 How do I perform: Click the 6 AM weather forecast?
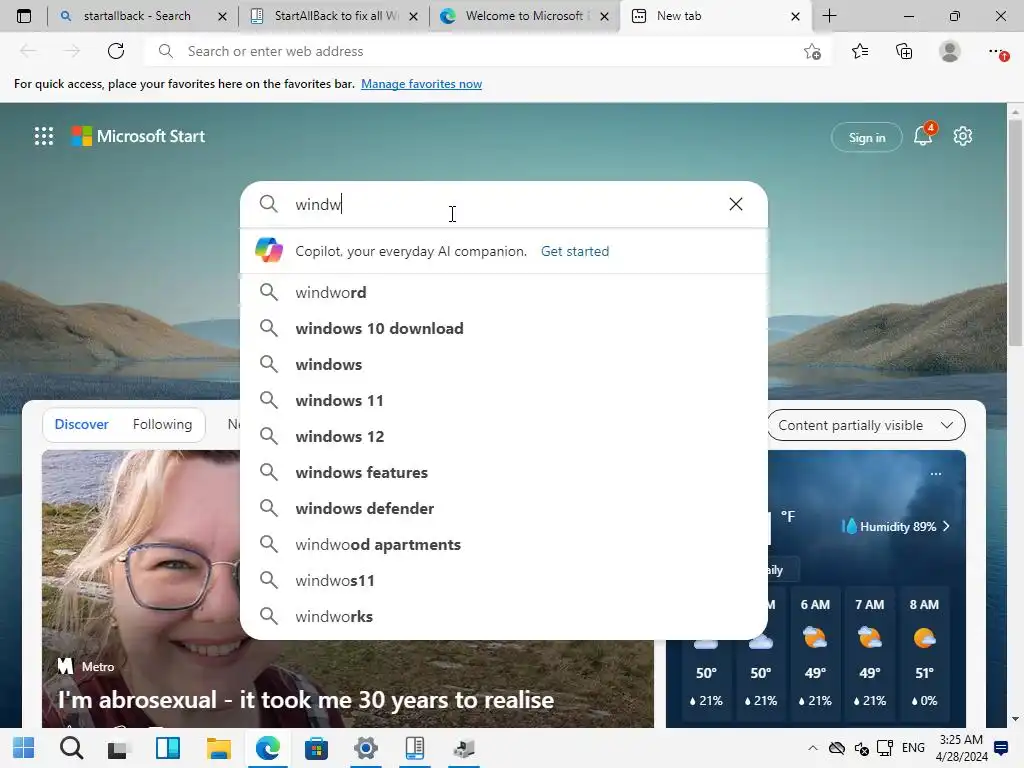click(x=815, y=653)
